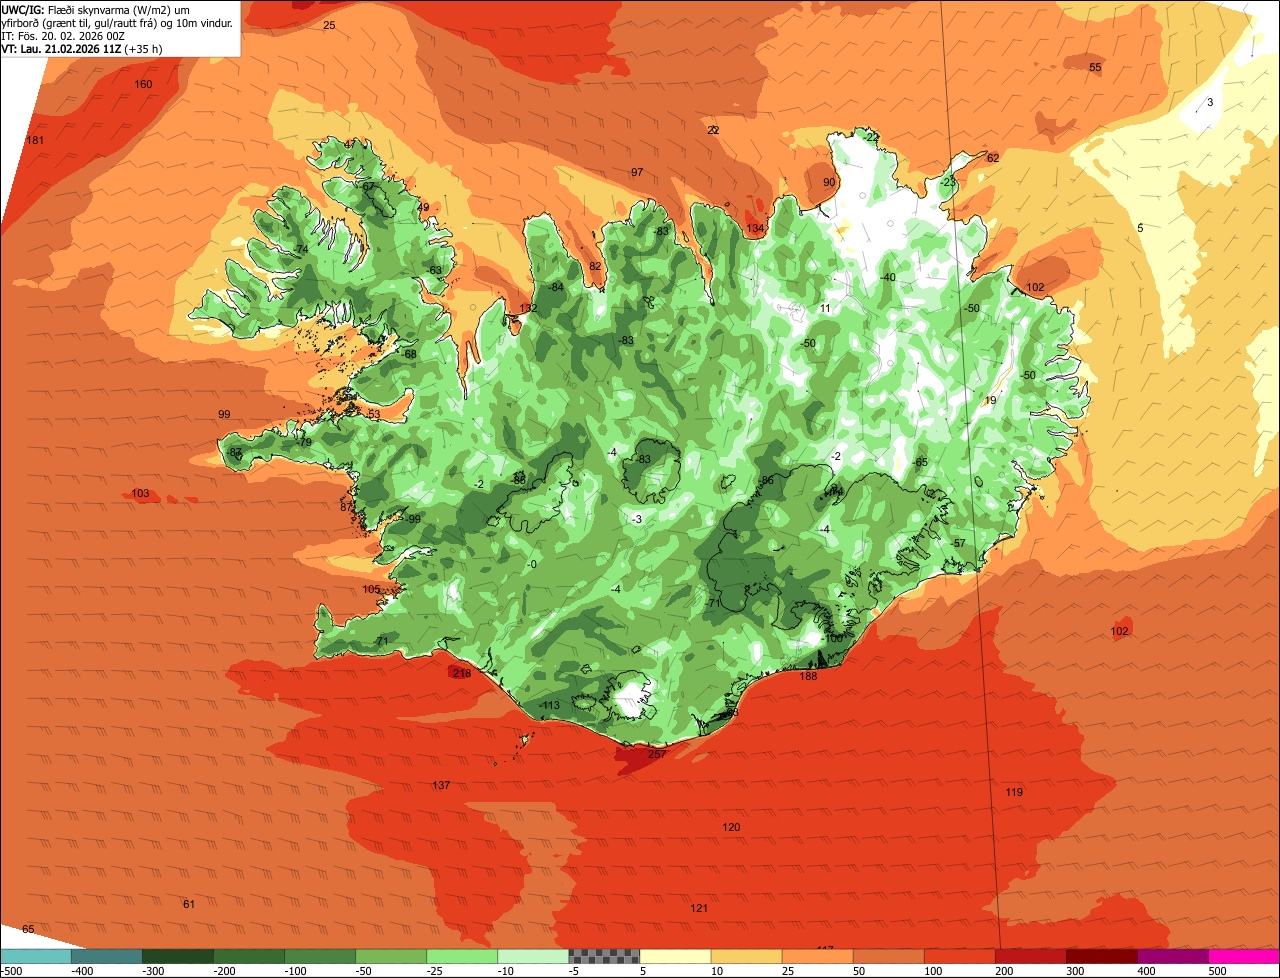
Task: Pick the dark red 300 to 400 swatch
Action: tap(1101, 956)
